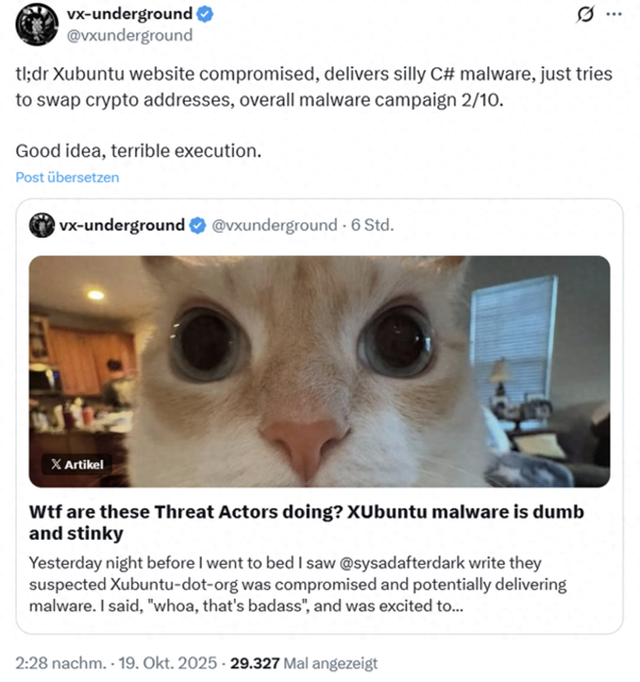The image size is (640, 682).
Task: Click "Post übersetzen" to translate the post
Action: point(67,177)
